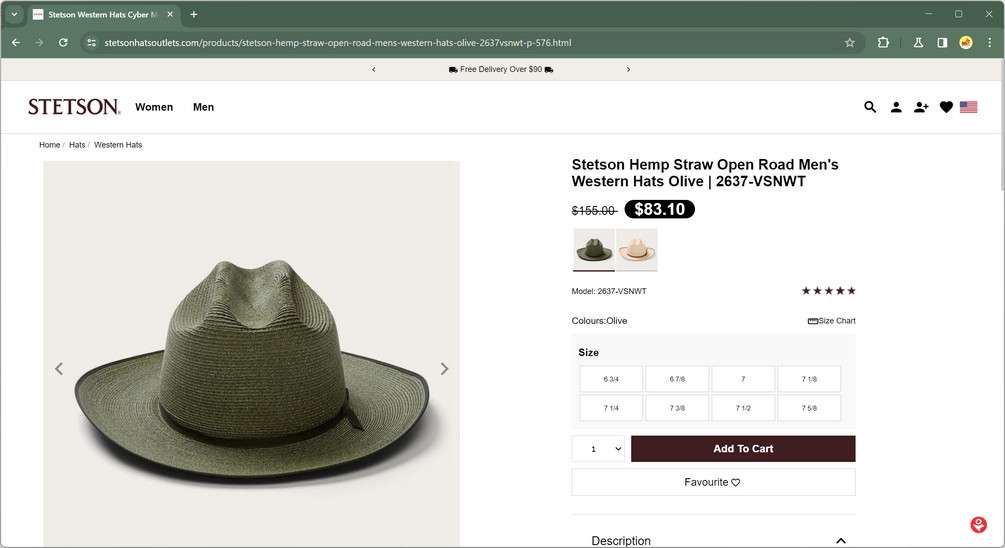Add the hat to Favourite
This screenshot has height=548, width=1005.
point(713,482)
